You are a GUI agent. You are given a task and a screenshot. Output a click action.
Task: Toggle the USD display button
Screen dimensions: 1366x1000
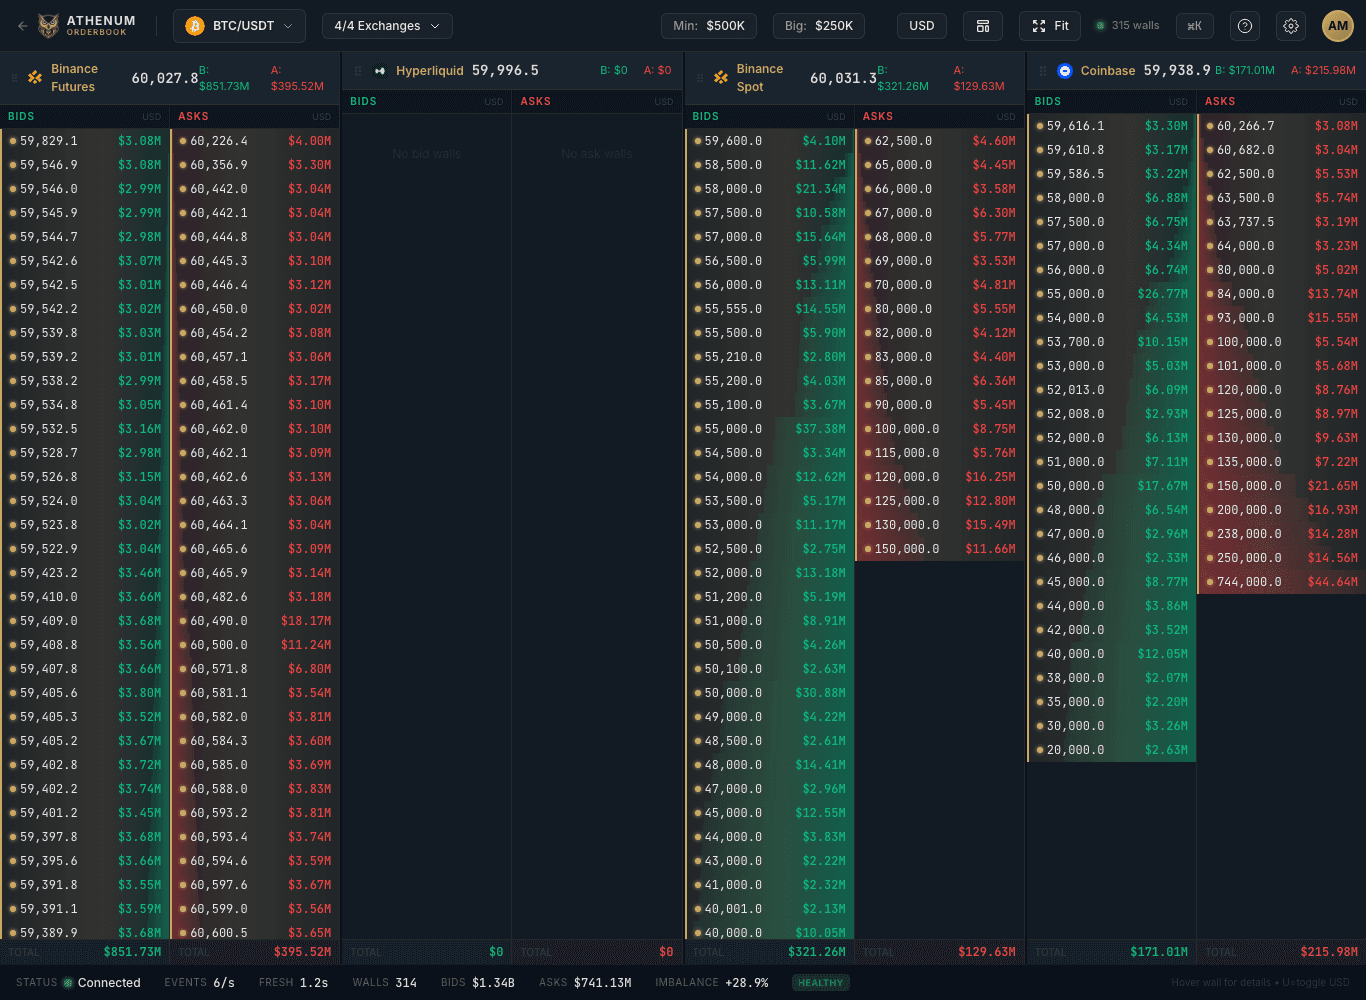[922, 26]
